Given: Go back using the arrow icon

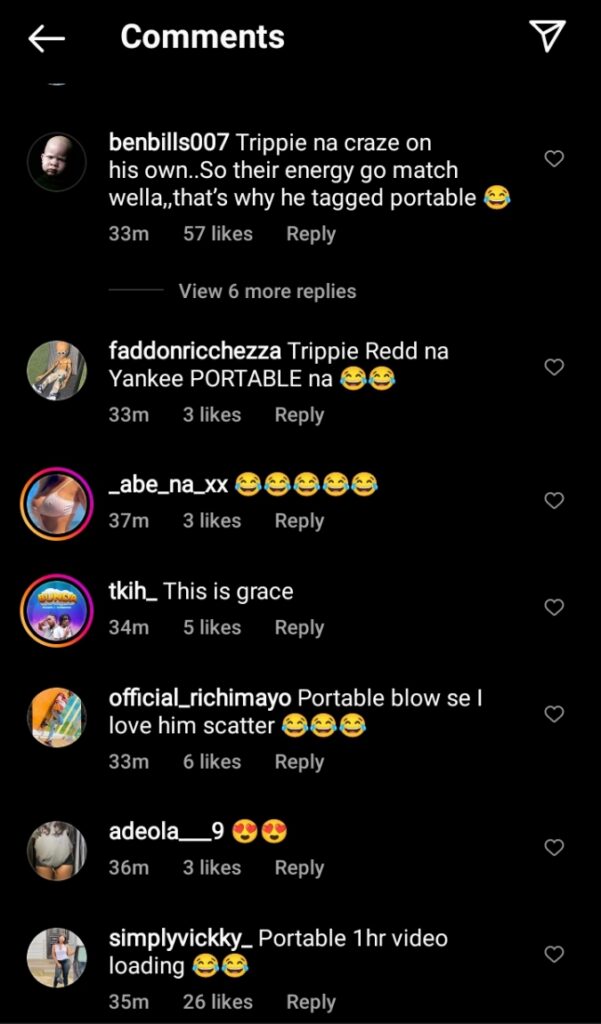Looking at the screenshot, I should (x=46, y=38).
